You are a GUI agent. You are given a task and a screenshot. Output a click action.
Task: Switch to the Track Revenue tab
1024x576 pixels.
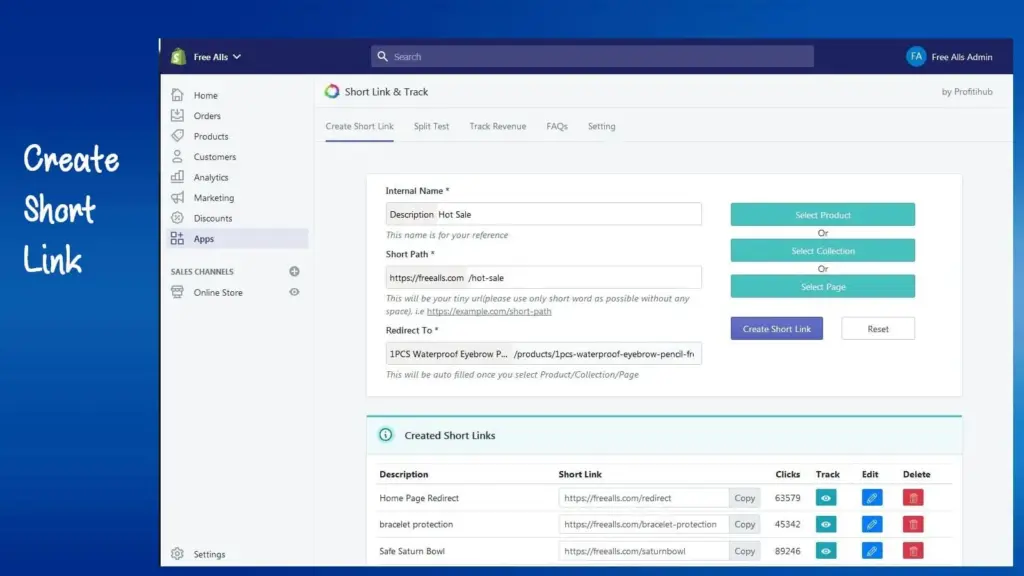(x=498, y=126)
